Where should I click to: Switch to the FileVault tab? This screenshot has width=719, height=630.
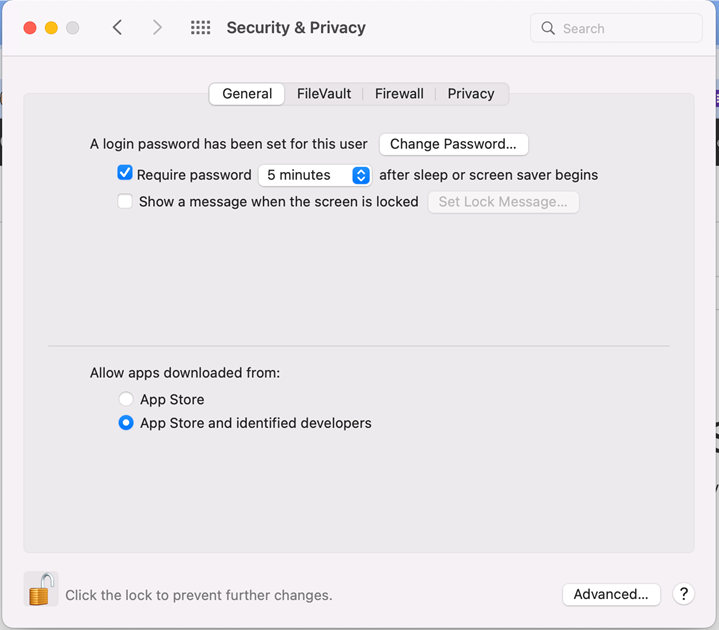pos(324,94)
